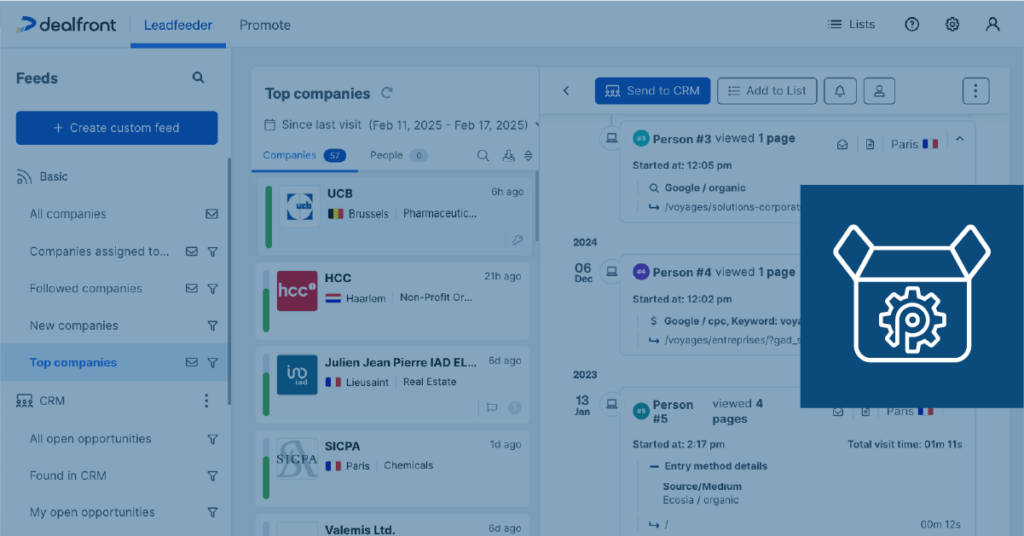This screenshot has height=536, width=1024.
Task: Click flag icon on Julien Jean Pierre card
Action: coord(492,407)
